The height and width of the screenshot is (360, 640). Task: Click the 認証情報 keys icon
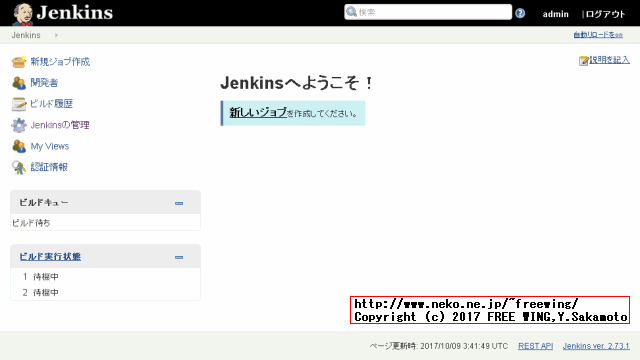pos(19,167)
